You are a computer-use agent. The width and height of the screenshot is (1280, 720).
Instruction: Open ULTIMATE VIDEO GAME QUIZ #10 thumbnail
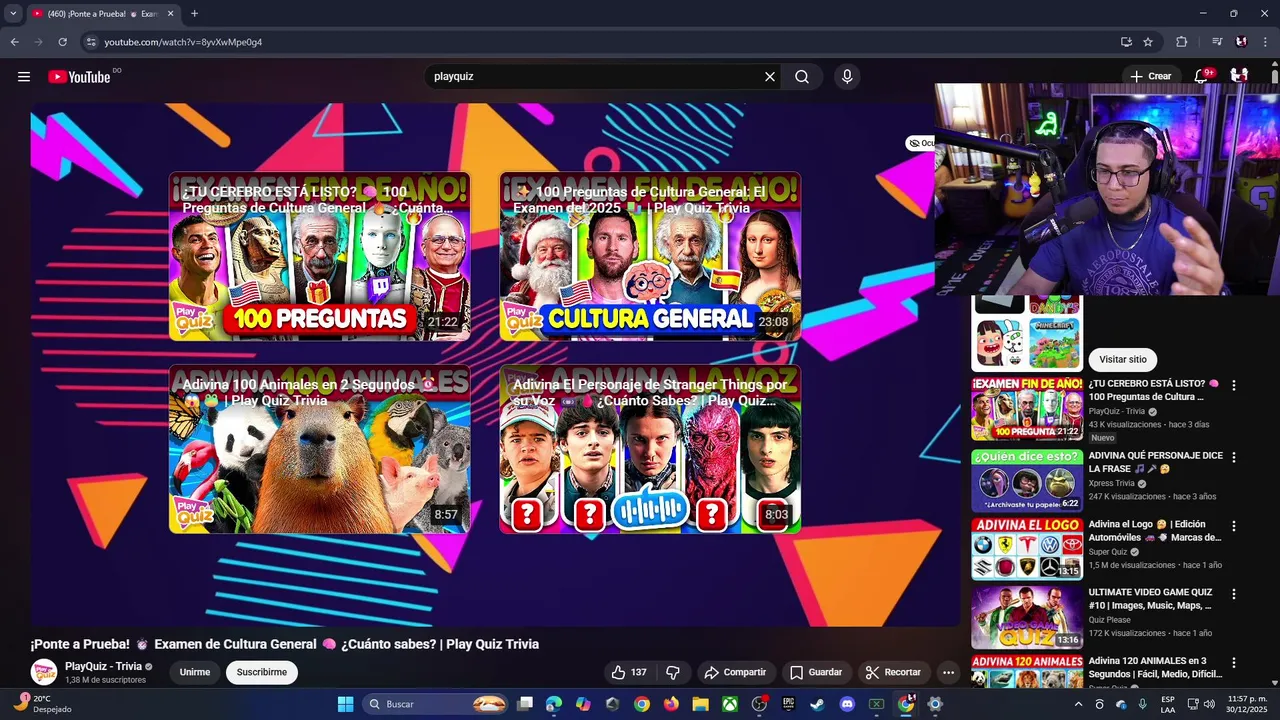[x=1027, y=617]
